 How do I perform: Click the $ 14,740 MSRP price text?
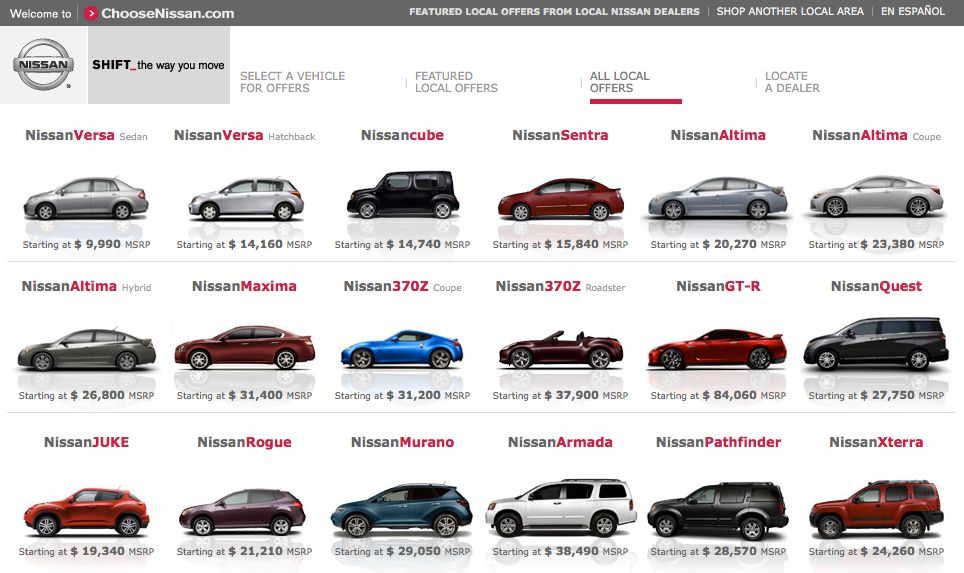click(x=429, y=244)
